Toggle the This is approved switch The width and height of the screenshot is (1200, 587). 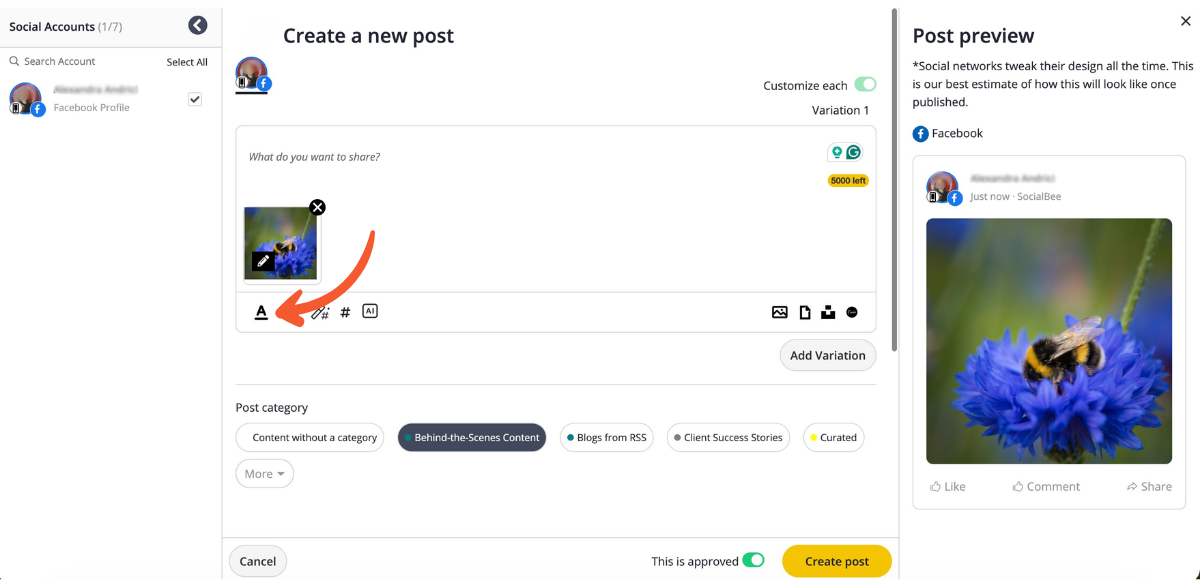(x=753, y=561)
